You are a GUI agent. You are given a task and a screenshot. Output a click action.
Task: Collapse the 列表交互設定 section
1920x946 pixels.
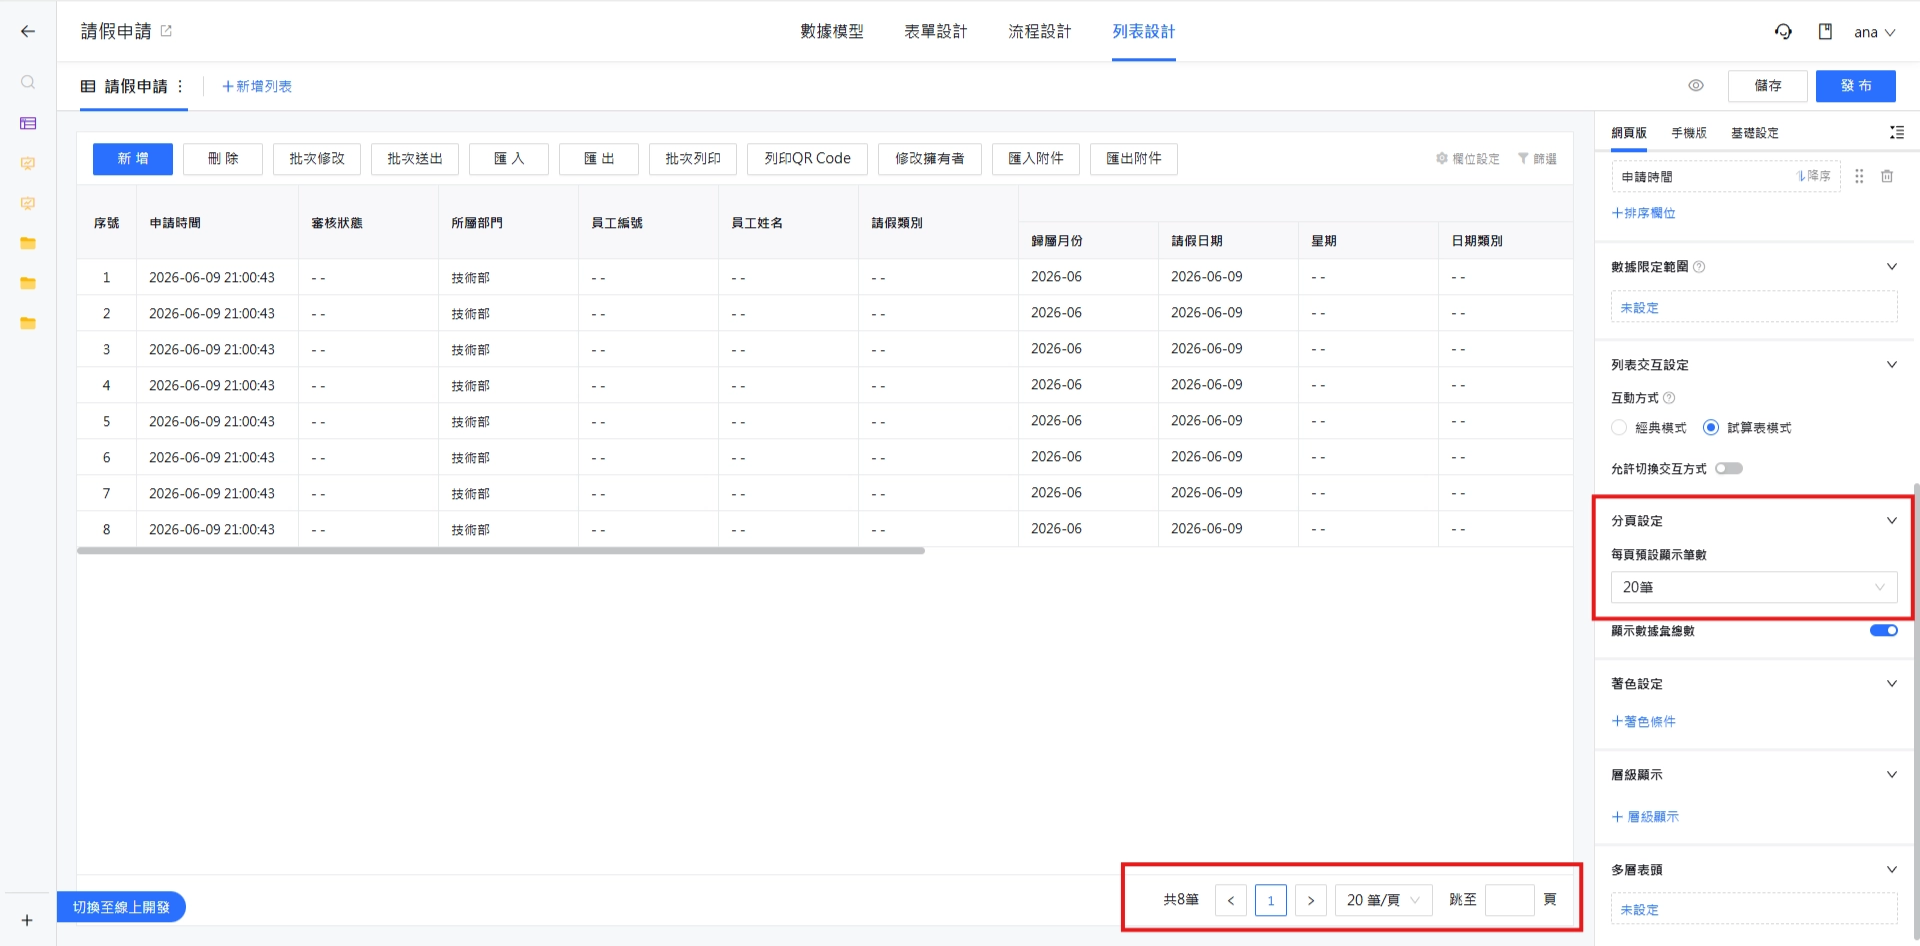click(1892, 364)
